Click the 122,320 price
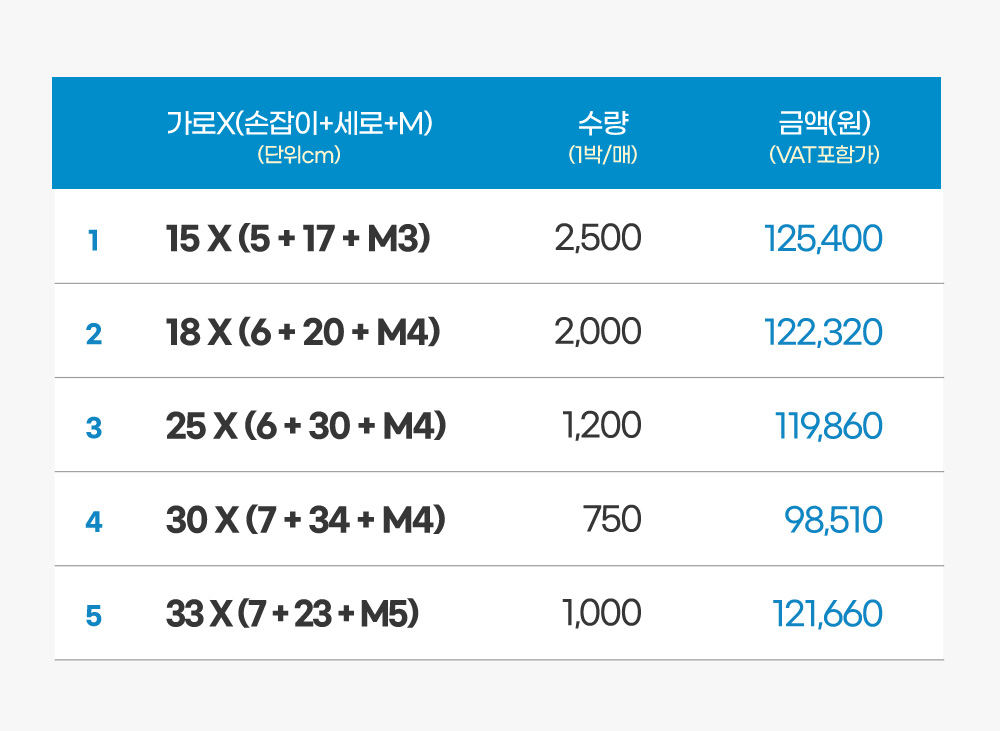Screen dimensions: 1000x731 pos(823,332)
